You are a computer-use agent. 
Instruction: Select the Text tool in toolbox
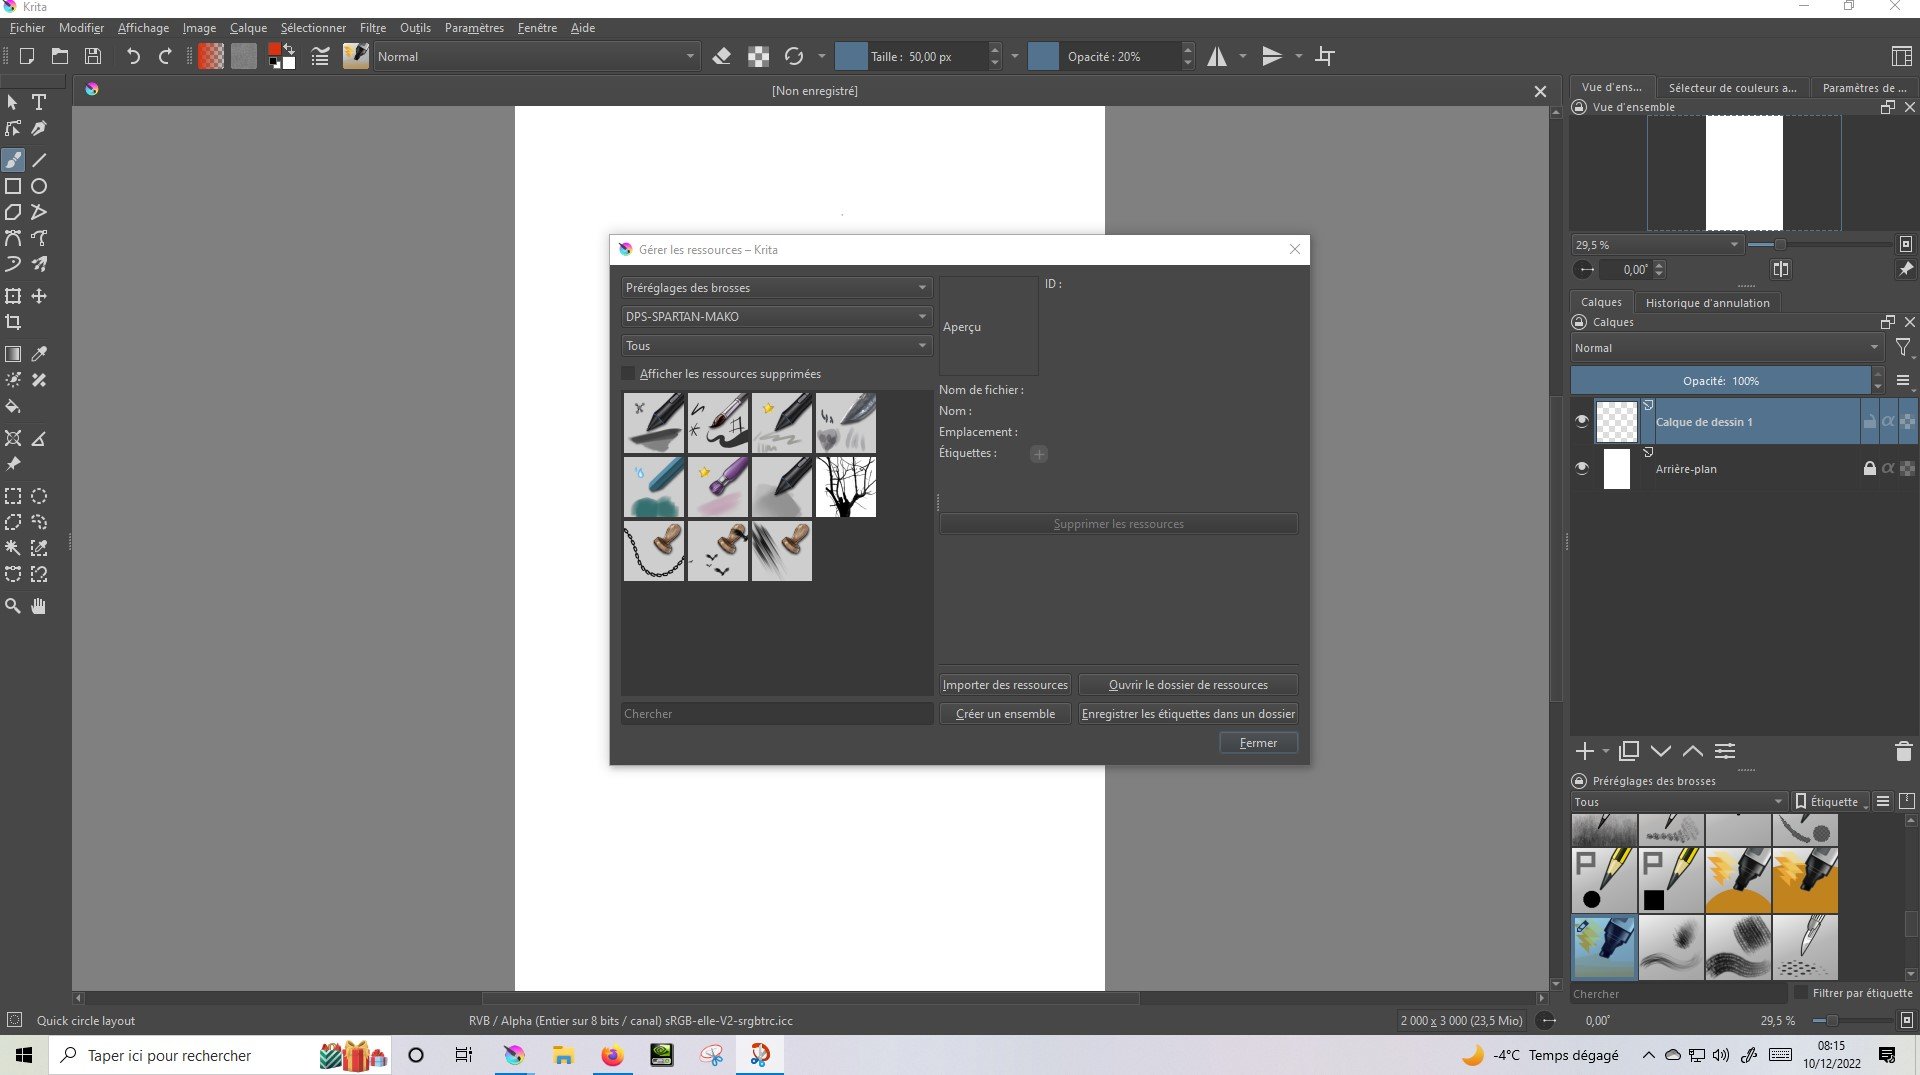tap(39, 102)
